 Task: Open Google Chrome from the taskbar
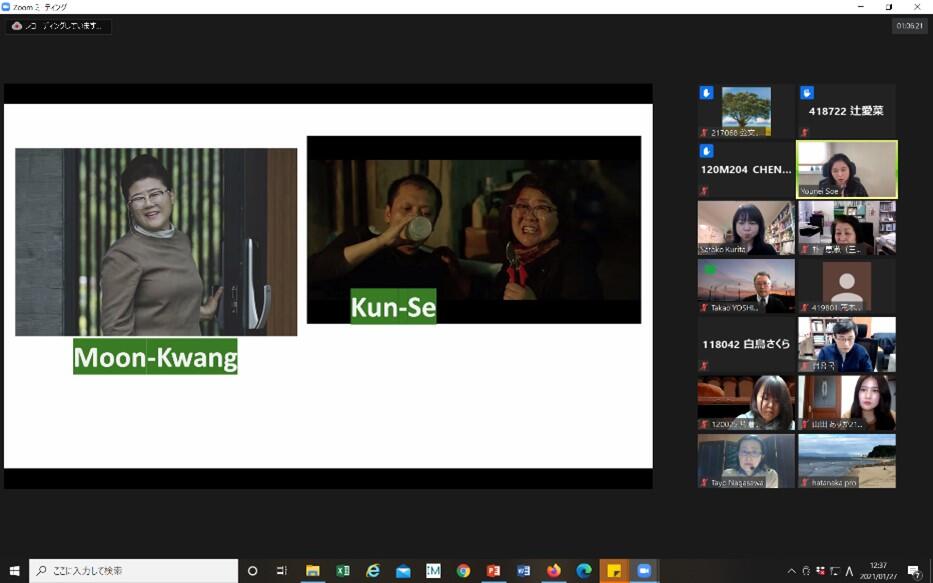click(x=464, y=571)
